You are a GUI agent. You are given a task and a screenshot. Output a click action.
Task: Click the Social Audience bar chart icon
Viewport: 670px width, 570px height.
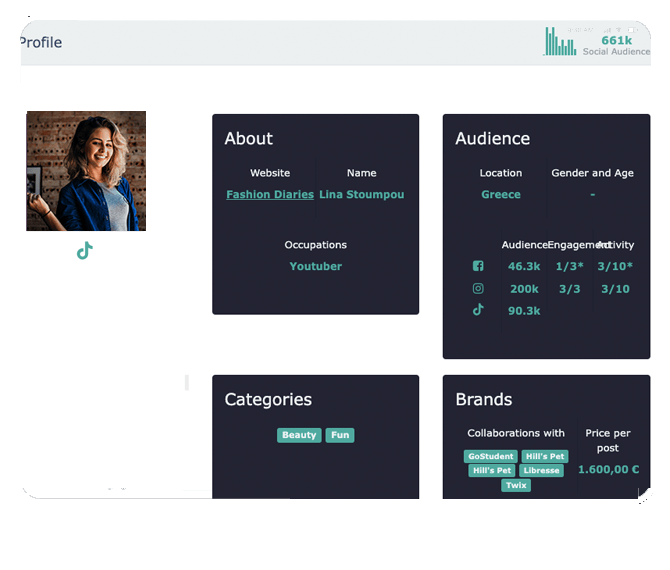click(560, 42)
